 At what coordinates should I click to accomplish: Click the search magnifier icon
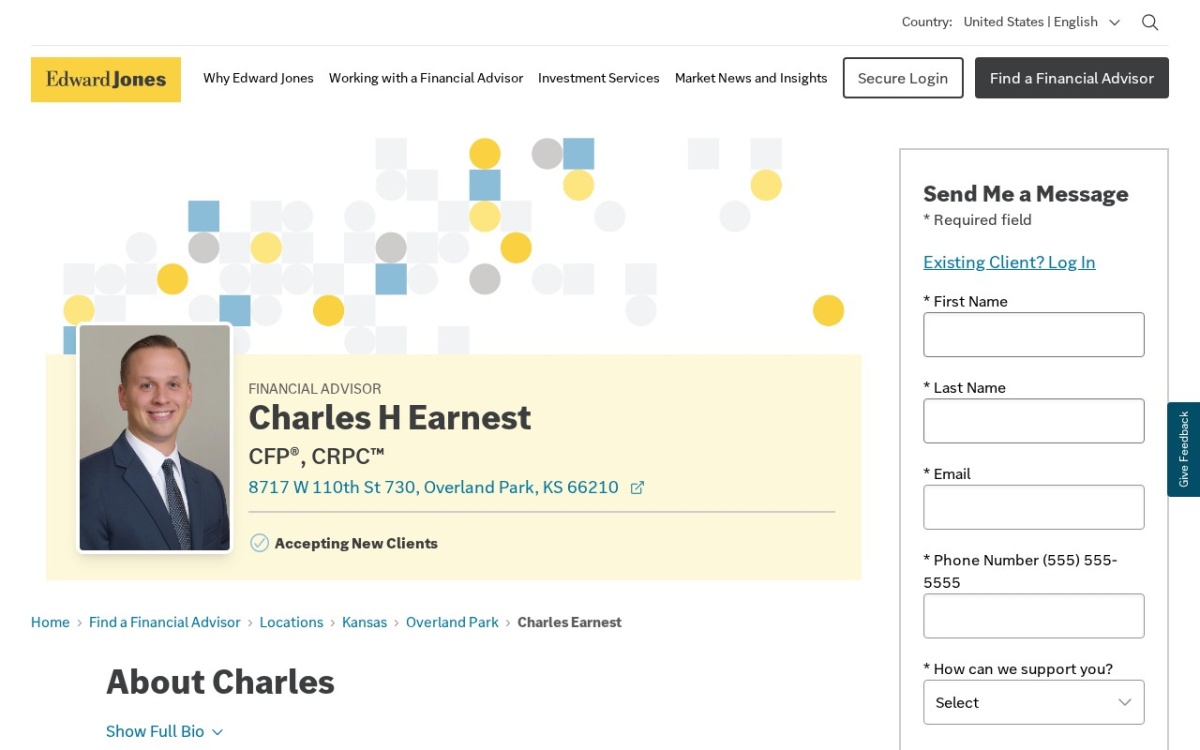[x=1150, y=22]
